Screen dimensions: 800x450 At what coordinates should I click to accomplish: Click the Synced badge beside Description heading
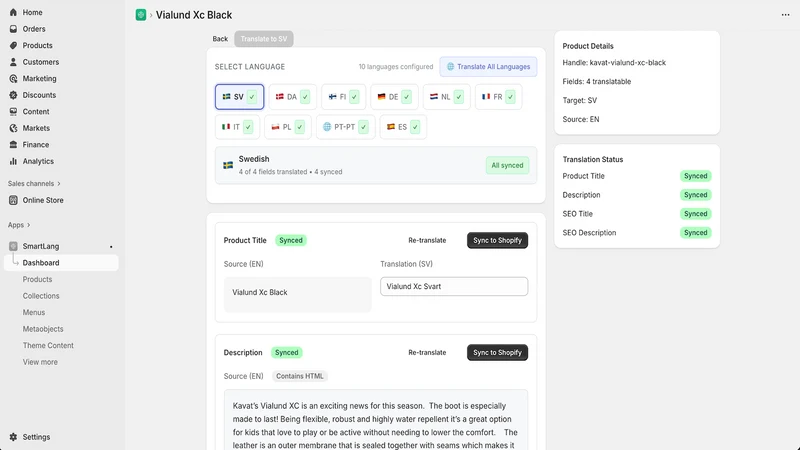point(287,353)
